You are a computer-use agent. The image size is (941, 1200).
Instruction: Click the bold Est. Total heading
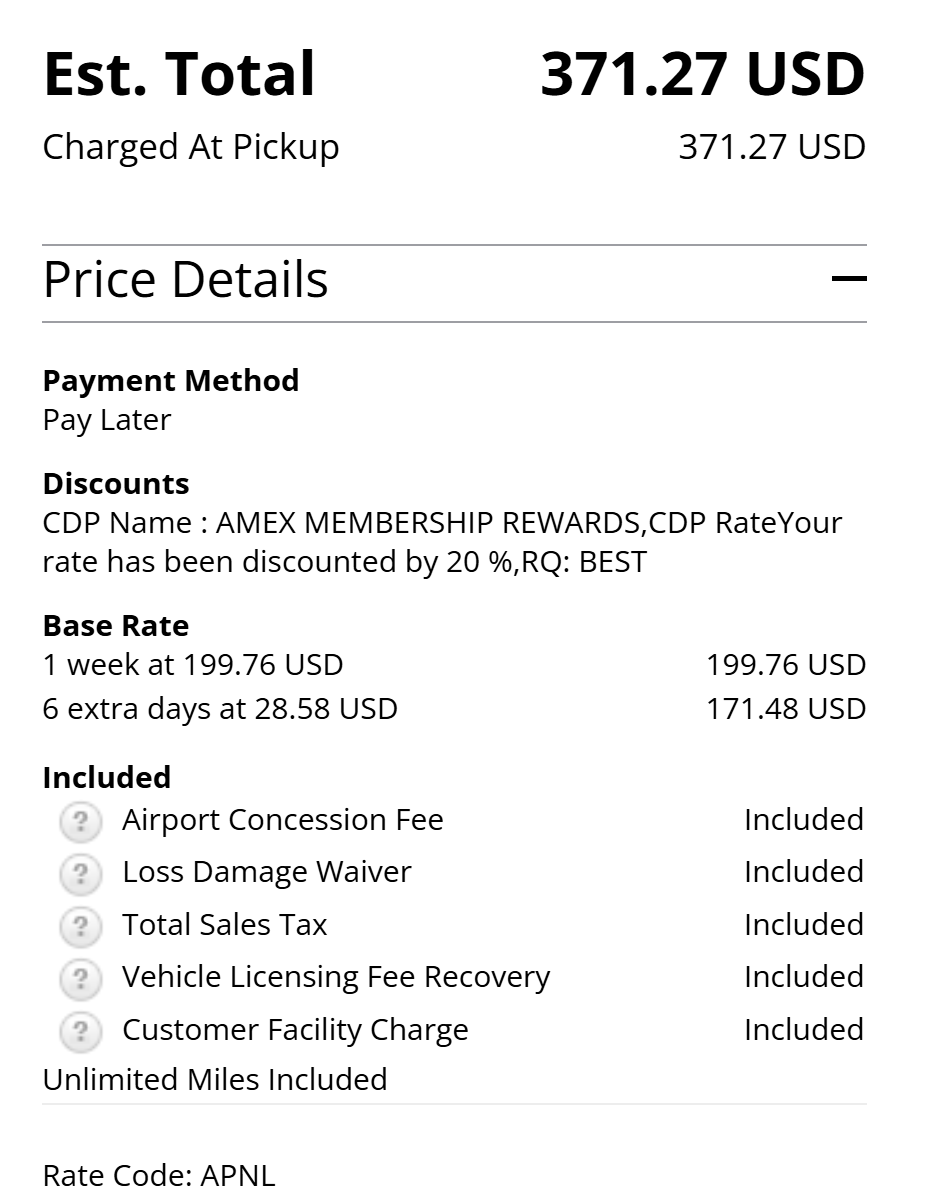180,75
